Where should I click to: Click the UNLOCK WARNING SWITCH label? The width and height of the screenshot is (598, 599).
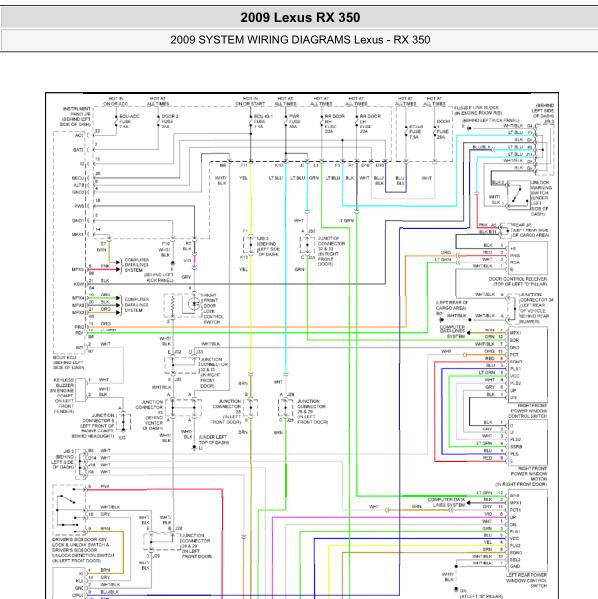(540, 198)
